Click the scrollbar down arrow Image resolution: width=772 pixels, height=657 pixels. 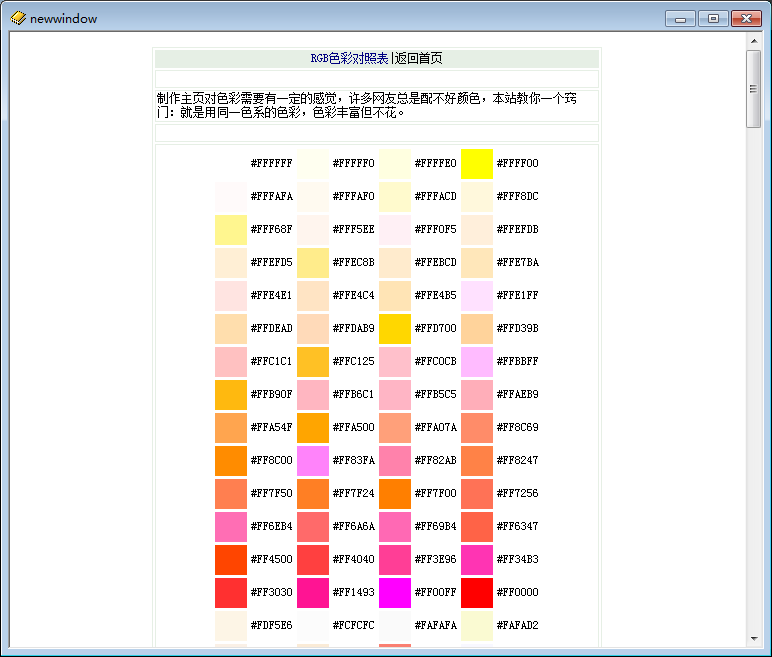753,638
